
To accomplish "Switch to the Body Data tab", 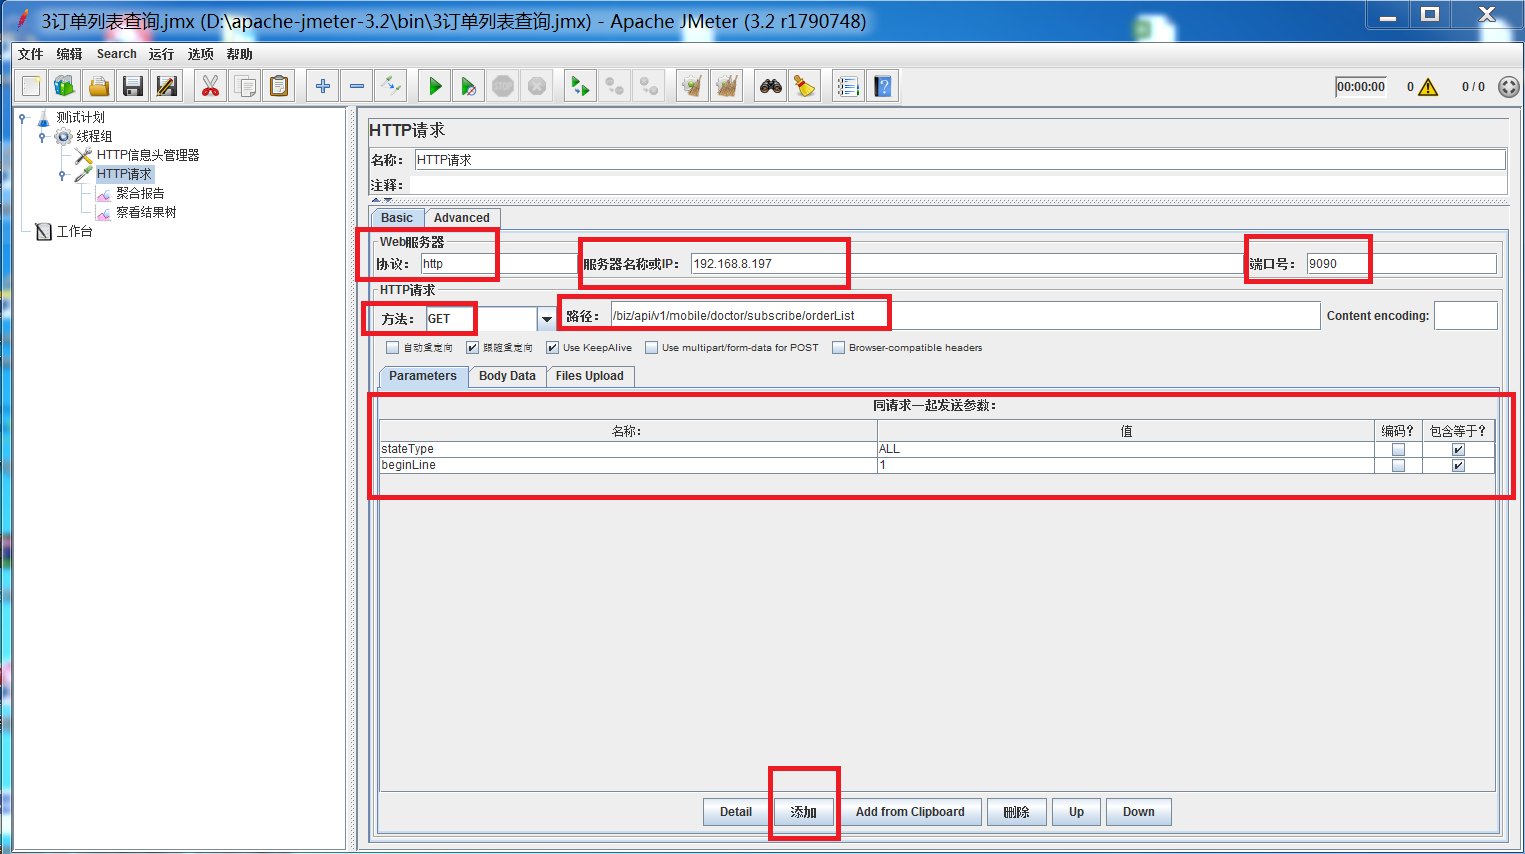I will coord(507,376).
